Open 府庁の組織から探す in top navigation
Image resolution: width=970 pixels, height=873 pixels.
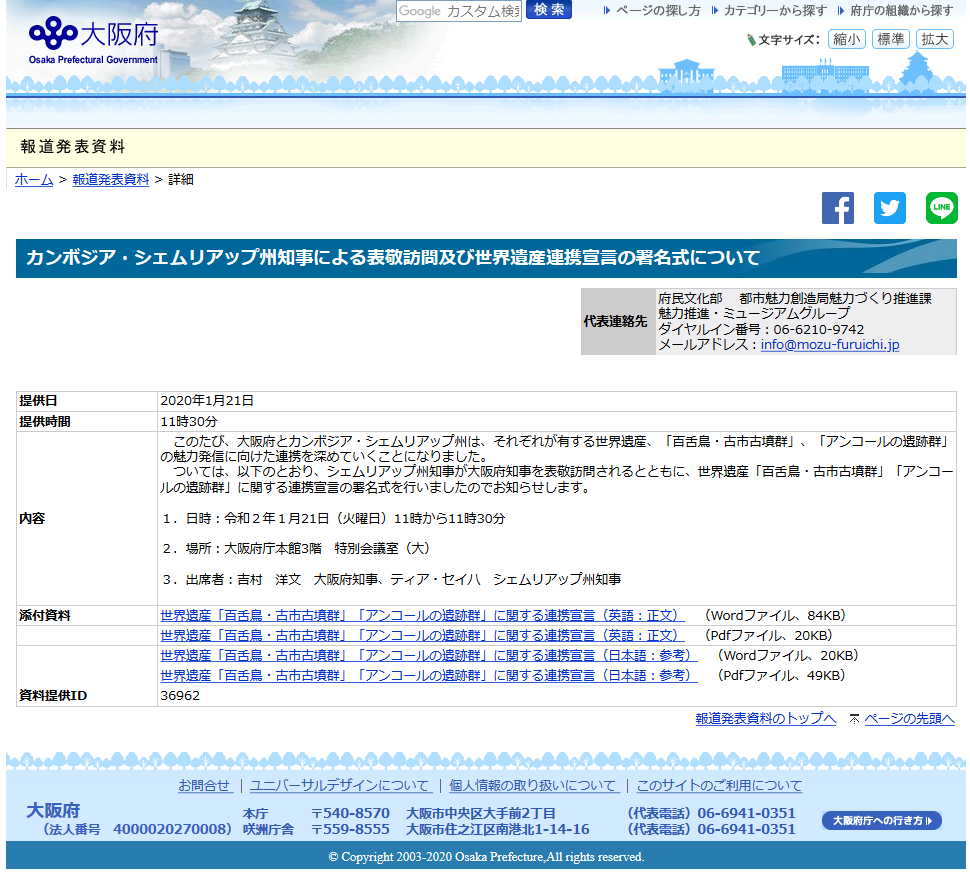901,11
